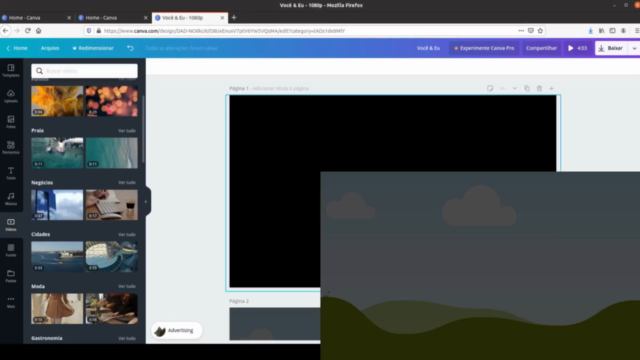Open the Música sidebar panel
Viewport: 640px width, 360px height.
coord(11,199)
